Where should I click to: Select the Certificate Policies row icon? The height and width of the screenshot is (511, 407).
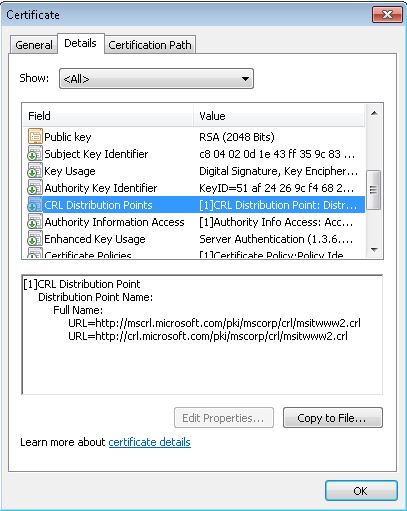pyautogui.click(x=35, y=253)
